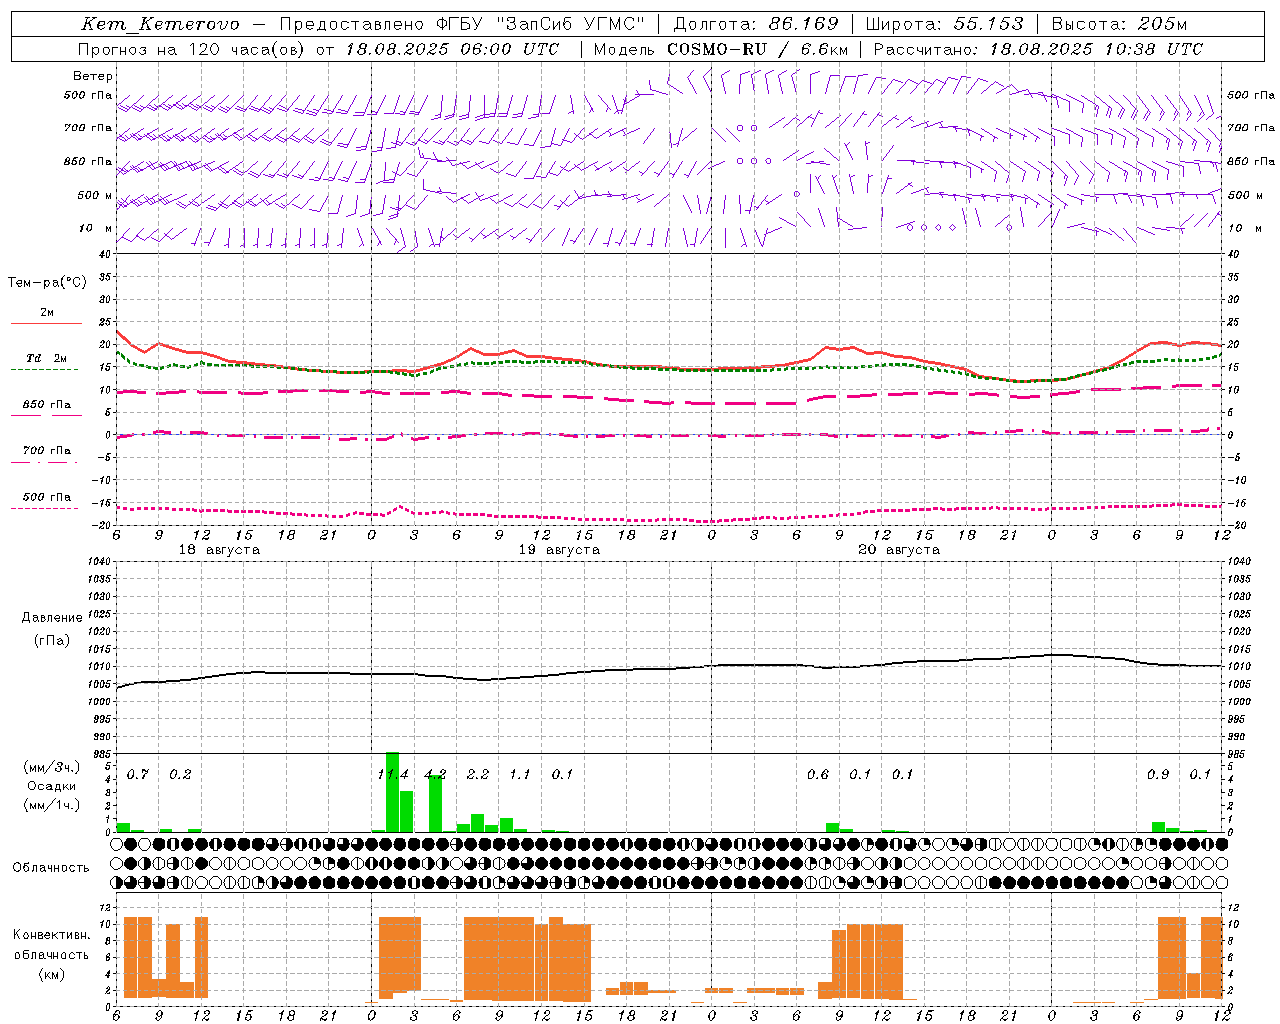Click forecast start time 18.08.2025 06:00 UTC
Viewport: 1280px width, 1024px height.
tap(452, 49)
